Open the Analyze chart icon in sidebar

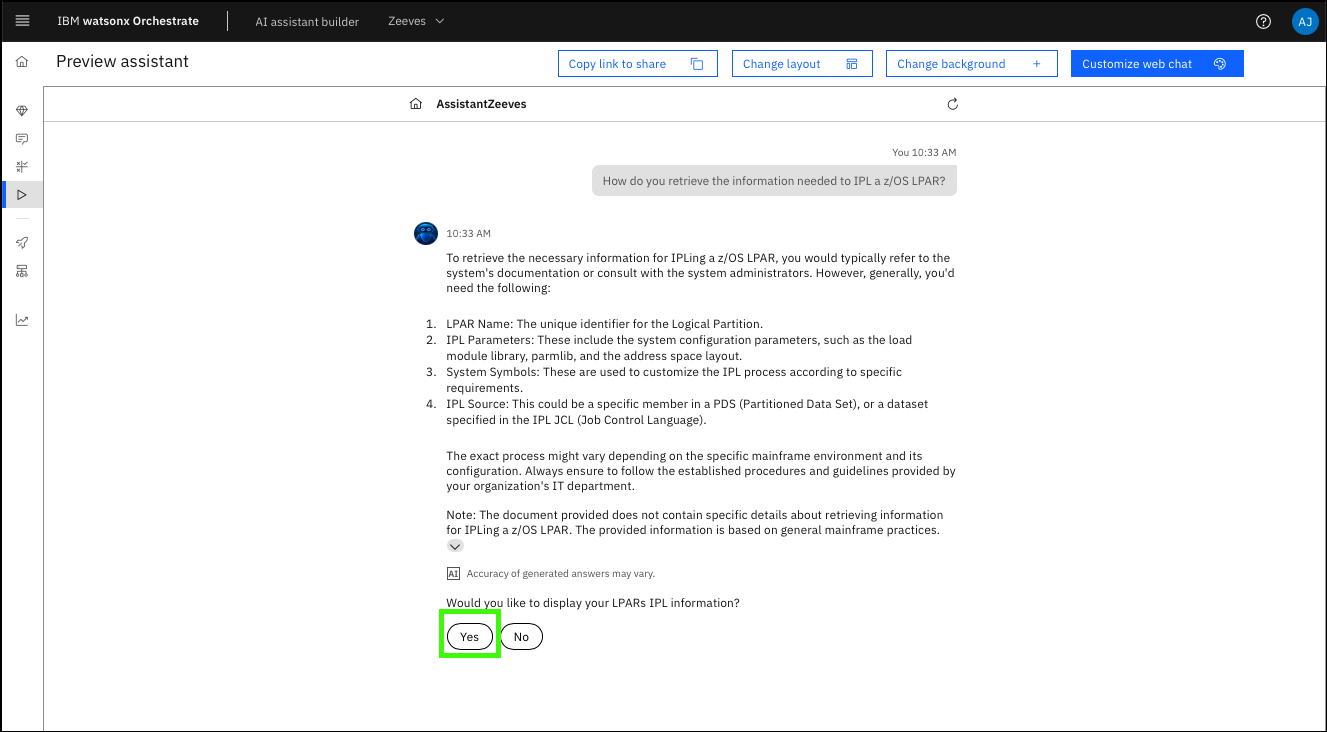(x=22, y=320)
